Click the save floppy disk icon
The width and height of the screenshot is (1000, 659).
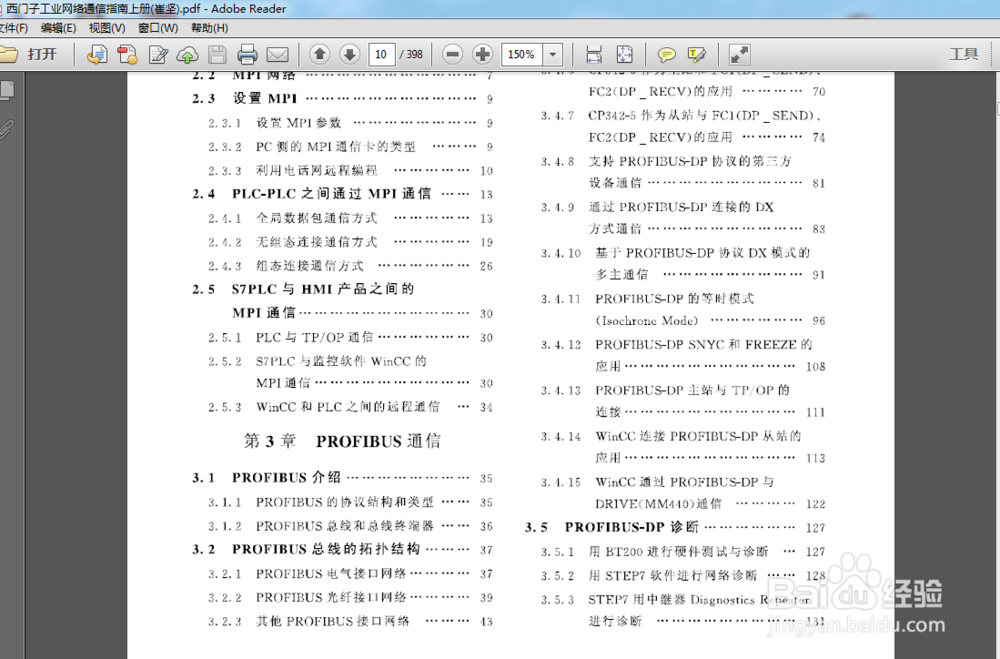click(217, 55)
